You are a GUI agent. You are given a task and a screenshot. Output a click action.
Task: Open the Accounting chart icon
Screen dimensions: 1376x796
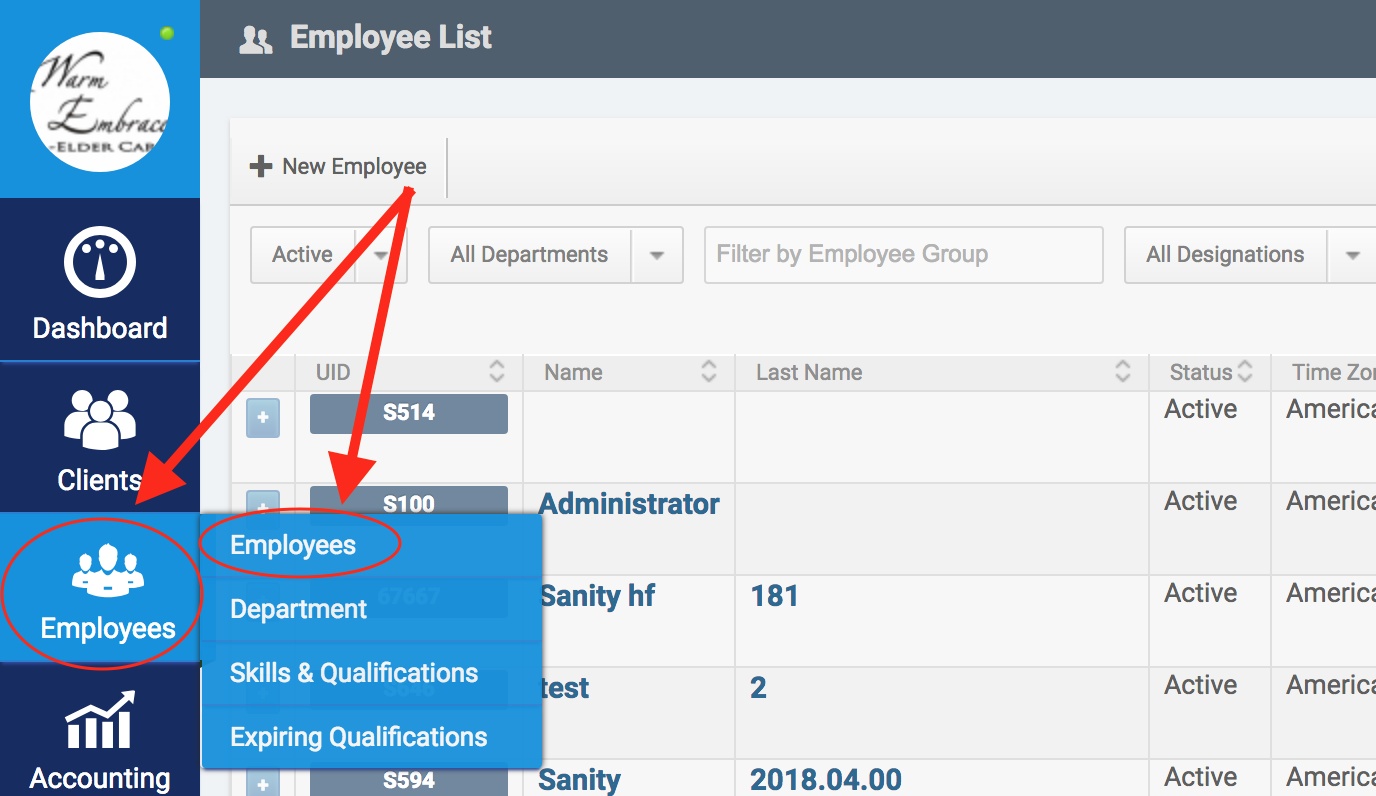(x=99, y=721)
